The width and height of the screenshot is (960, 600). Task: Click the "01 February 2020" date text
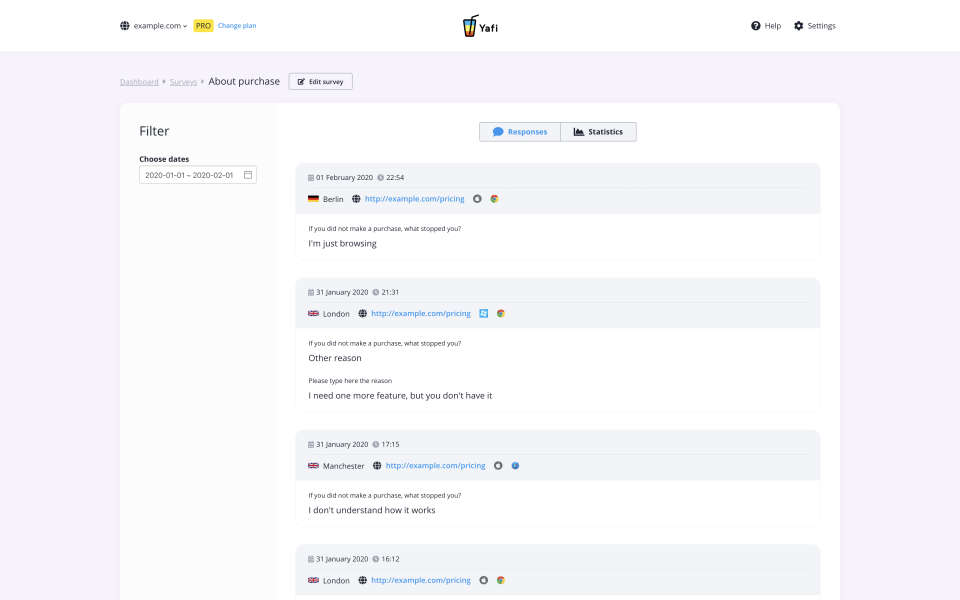[345, 178]
